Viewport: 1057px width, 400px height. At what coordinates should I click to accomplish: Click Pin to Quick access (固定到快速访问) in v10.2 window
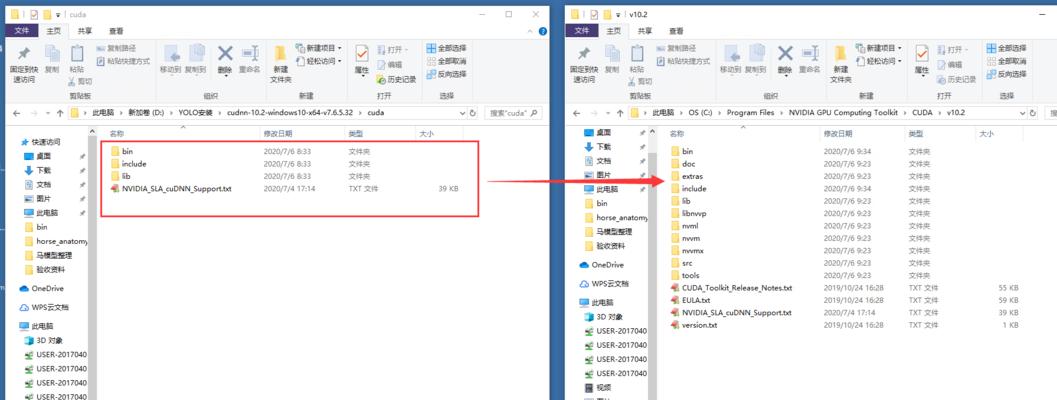point(584,65)
